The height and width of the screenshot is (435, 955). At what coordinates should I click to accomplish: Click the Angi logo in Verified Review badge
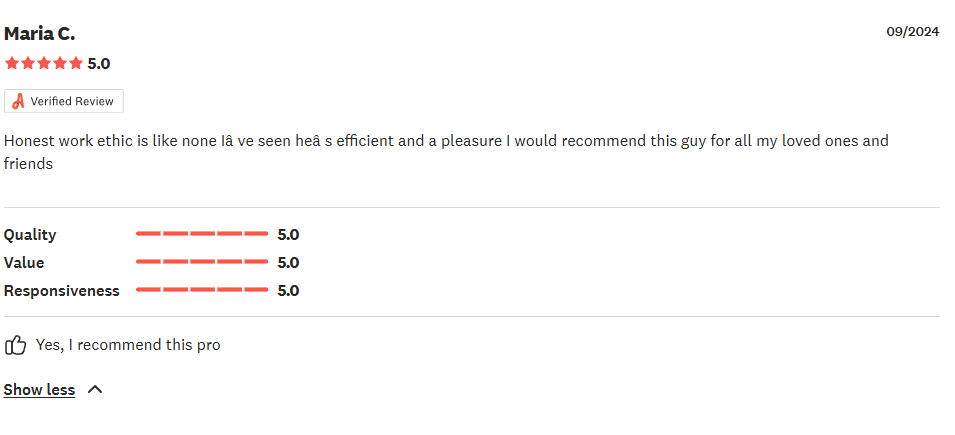click(x=18, y=101)
